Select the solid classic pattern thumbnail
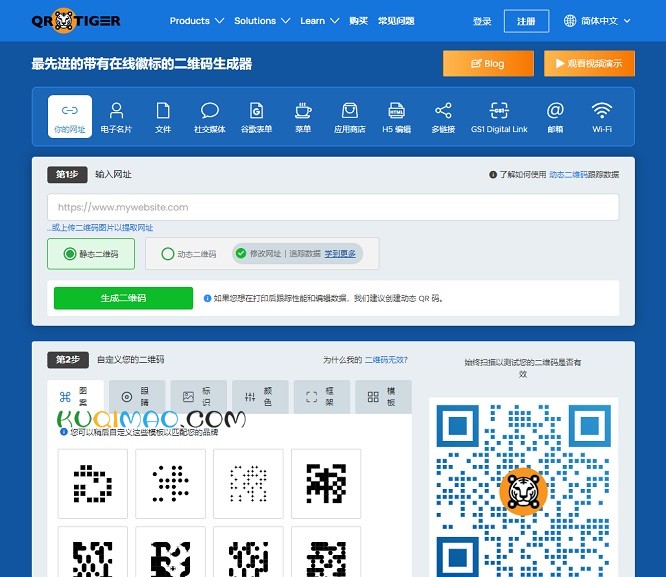The height and width of the screenshot is (577, 666). point(326,484)
